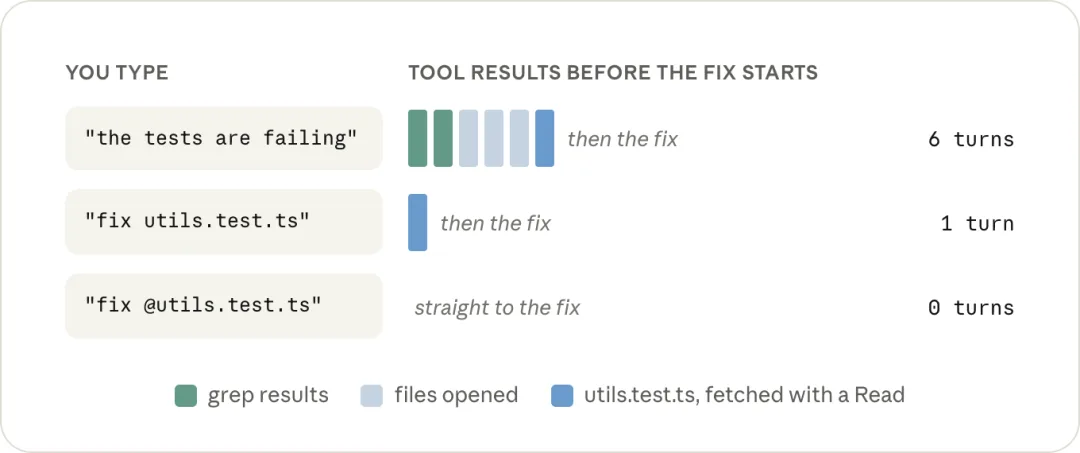Click the "straight to the fix" text

(x=497, y=308)
